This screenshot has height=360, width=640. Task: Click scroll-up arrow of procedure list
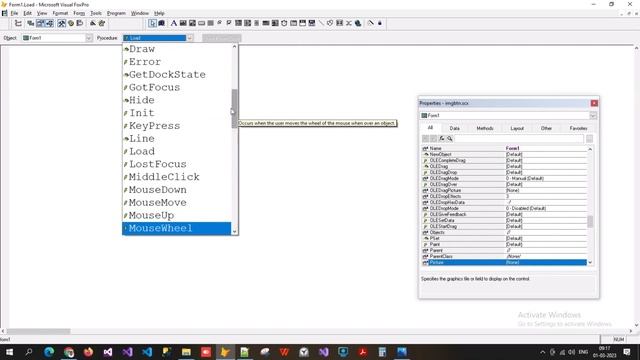tap(234, 47)
